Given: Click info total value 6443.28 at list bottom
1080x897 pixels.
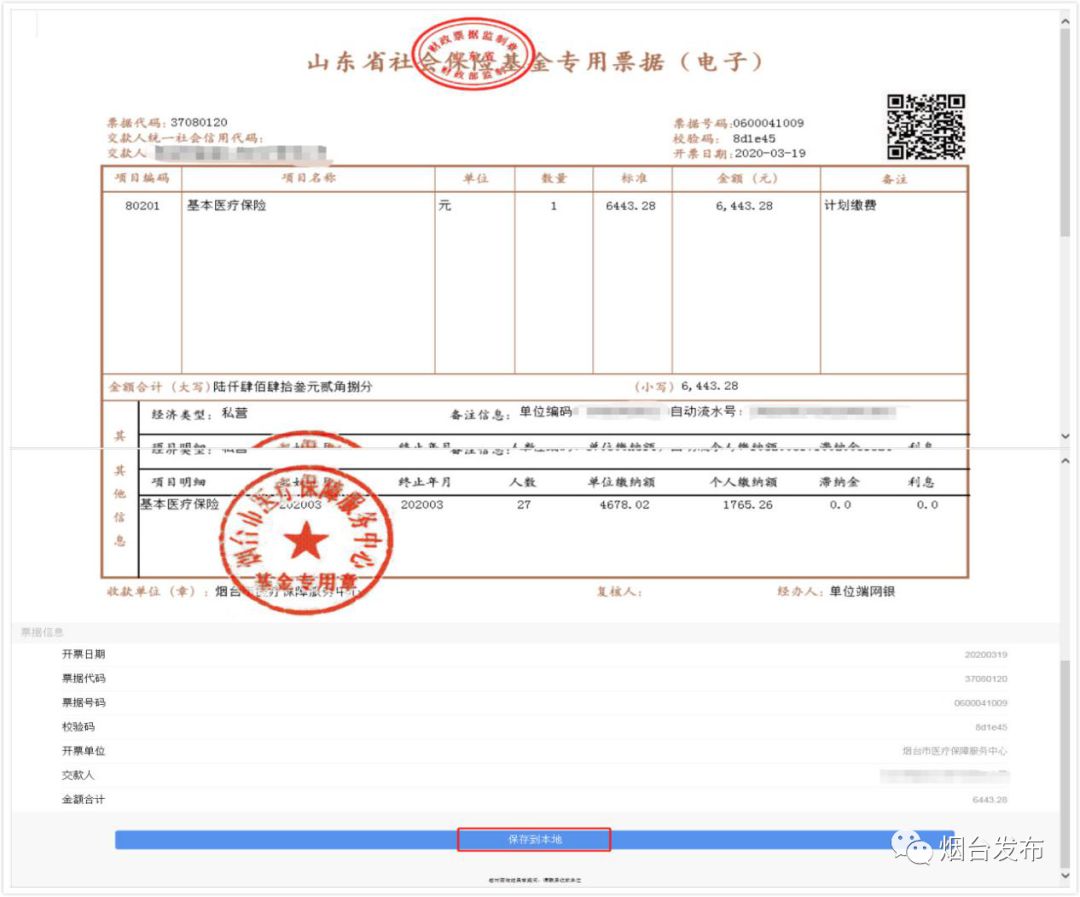Looking at the screenshot, I should point(990,800).
